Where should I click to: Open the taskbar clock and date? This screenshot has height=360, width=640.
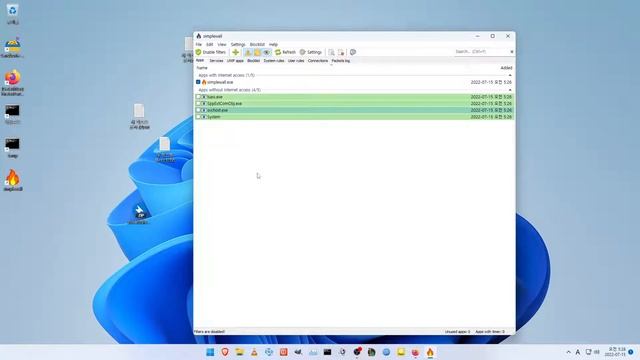point(616,352)
